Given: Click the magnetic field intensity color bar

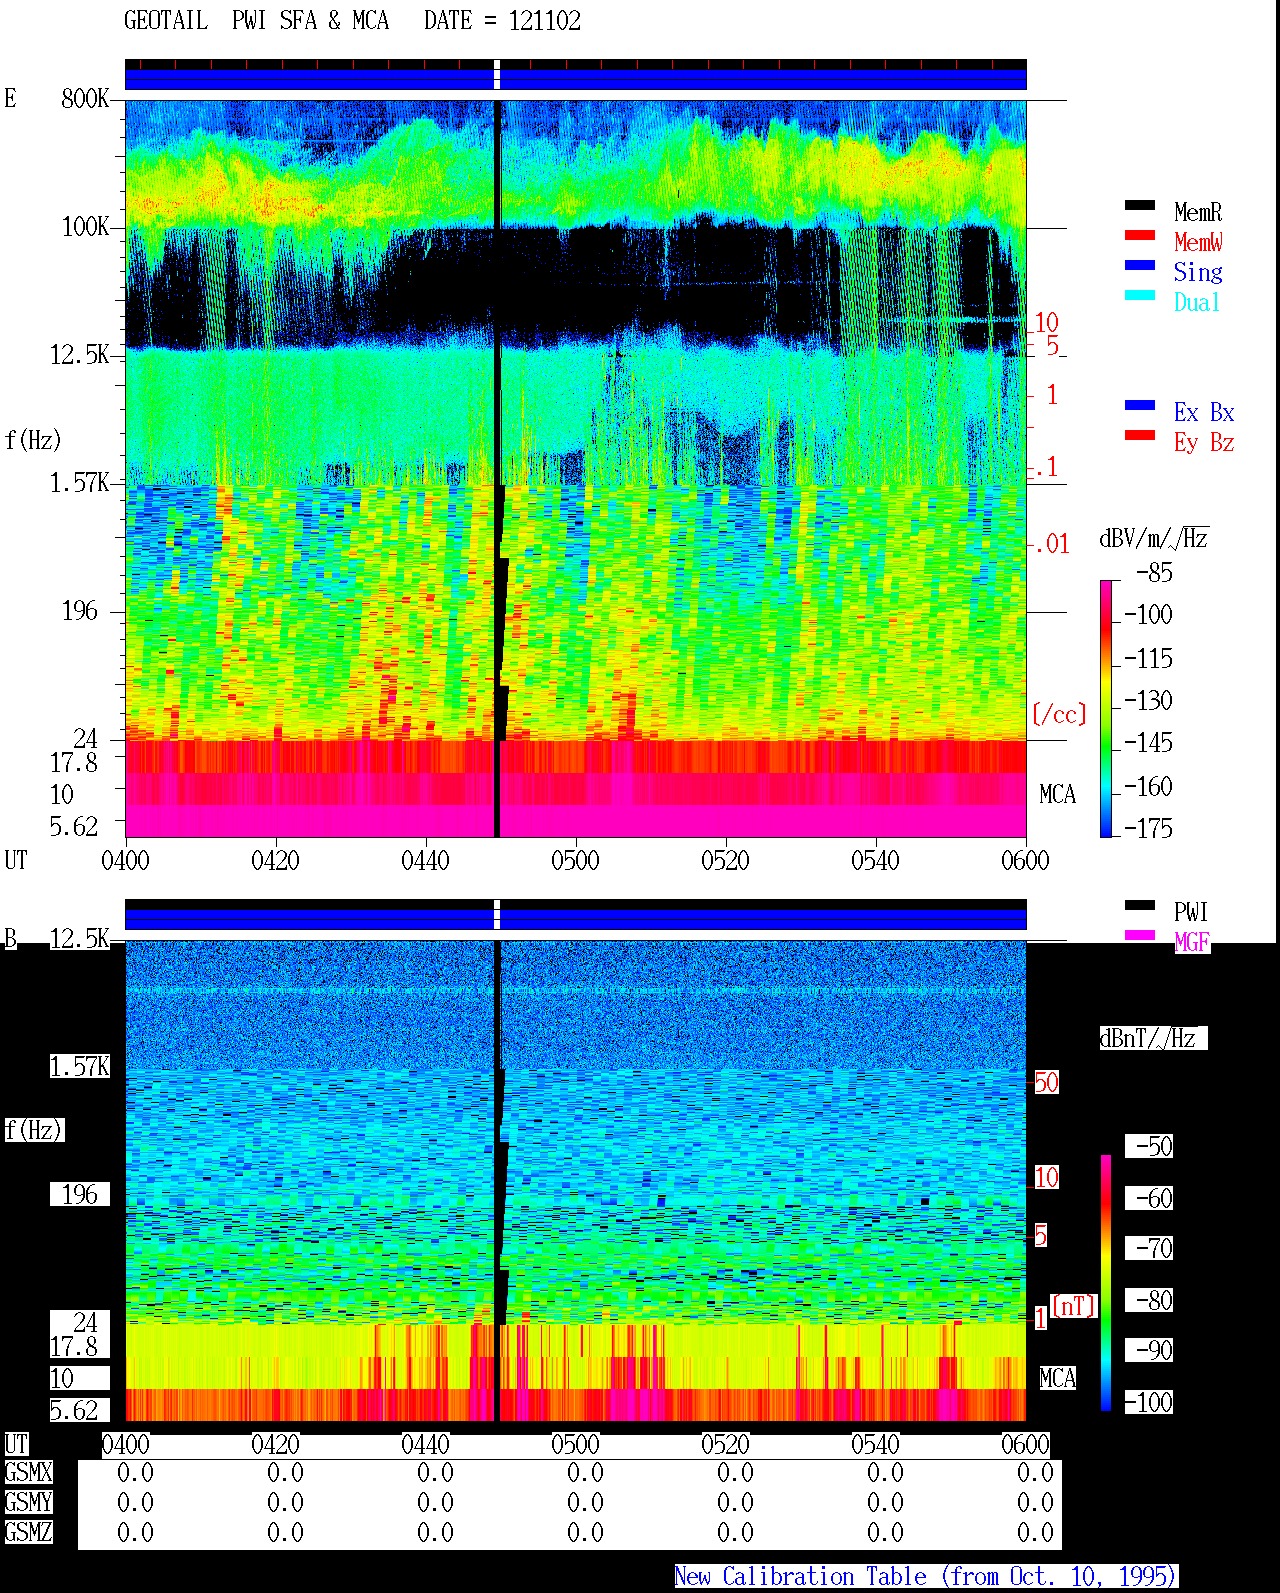Looking at the screenshot, I should tap(1106, 1283).
